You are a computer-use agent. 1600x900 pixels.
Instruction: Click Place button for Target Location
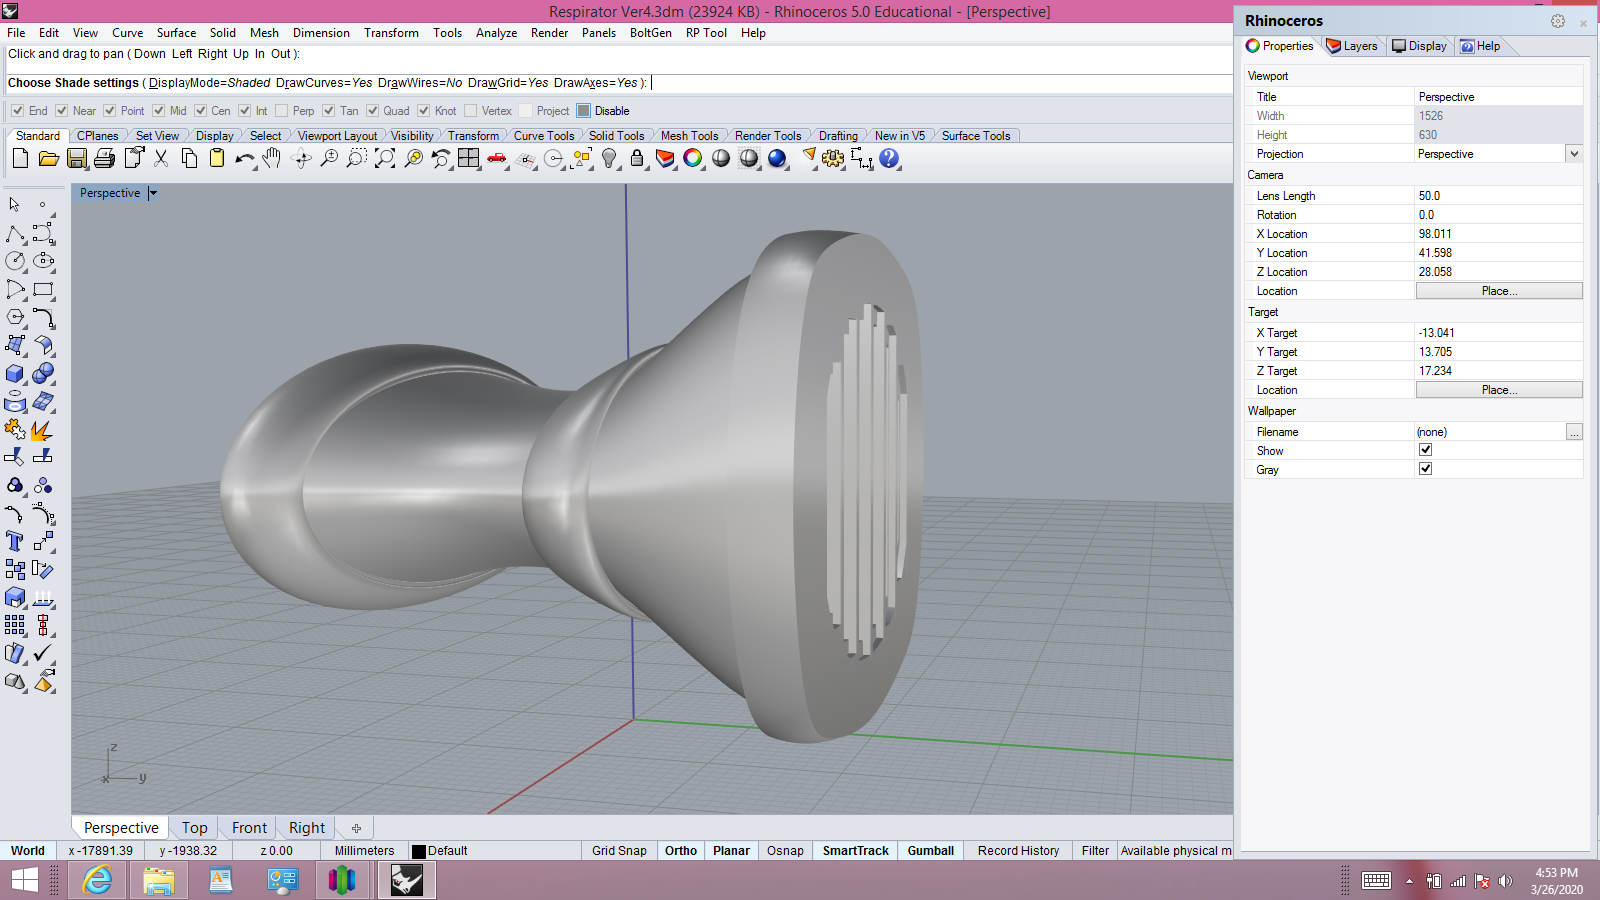point(1499,390)
